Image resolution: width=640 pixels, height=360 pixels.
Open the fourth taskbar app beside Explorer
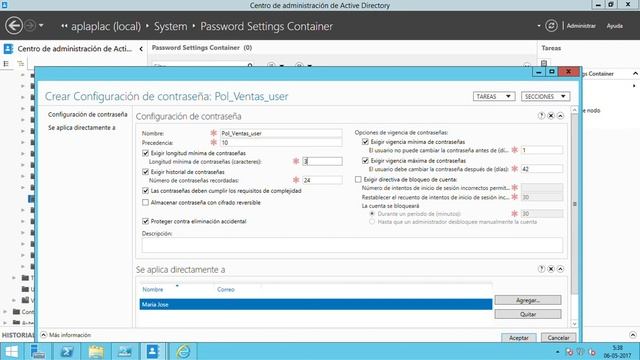click(124, 351)
